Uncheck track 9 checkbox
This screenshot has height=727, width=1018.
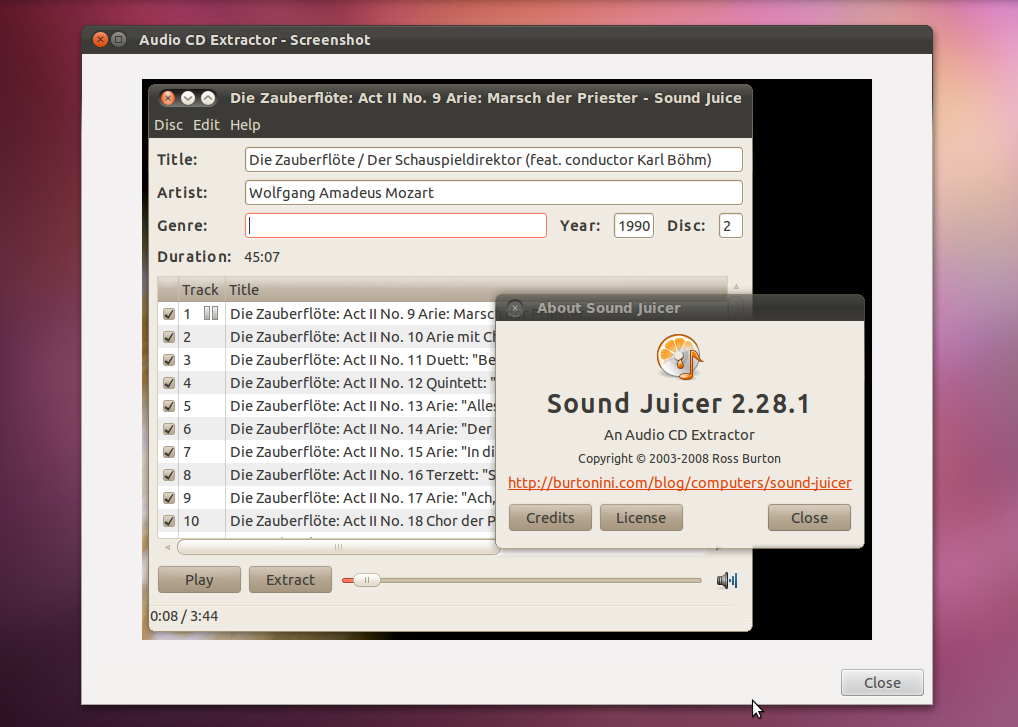(169, 498)
